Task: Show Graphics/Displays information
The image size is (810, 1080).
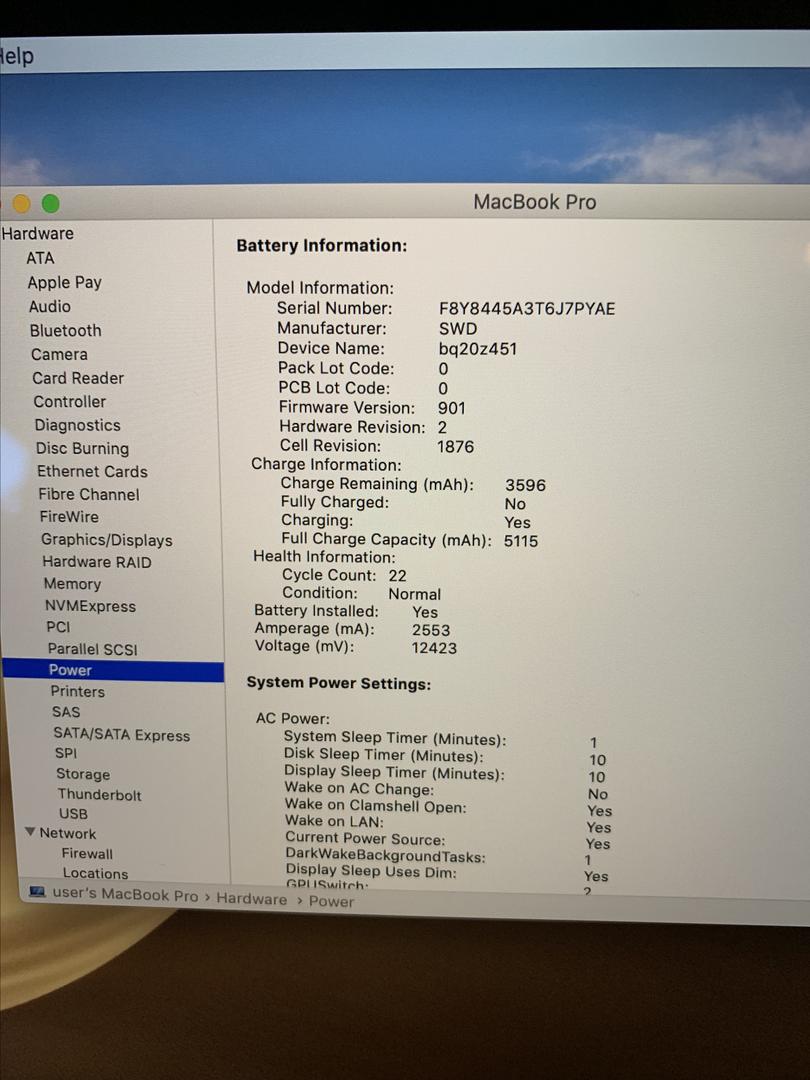Action: [107, 540]
